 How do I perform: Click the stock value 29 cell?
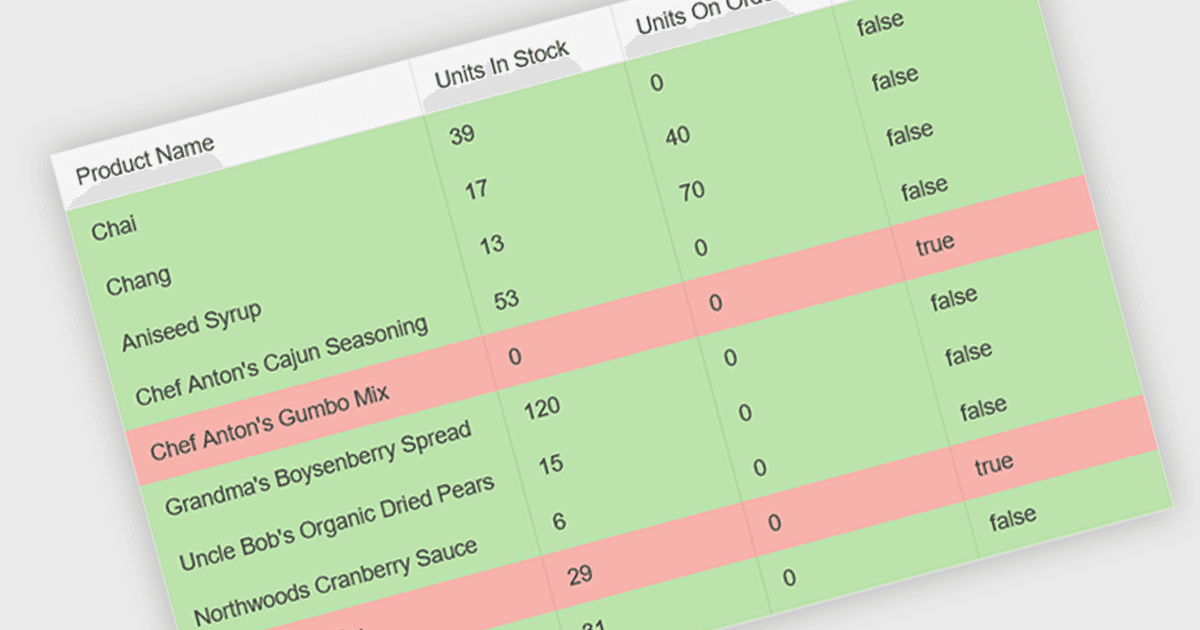coord(580,575)
